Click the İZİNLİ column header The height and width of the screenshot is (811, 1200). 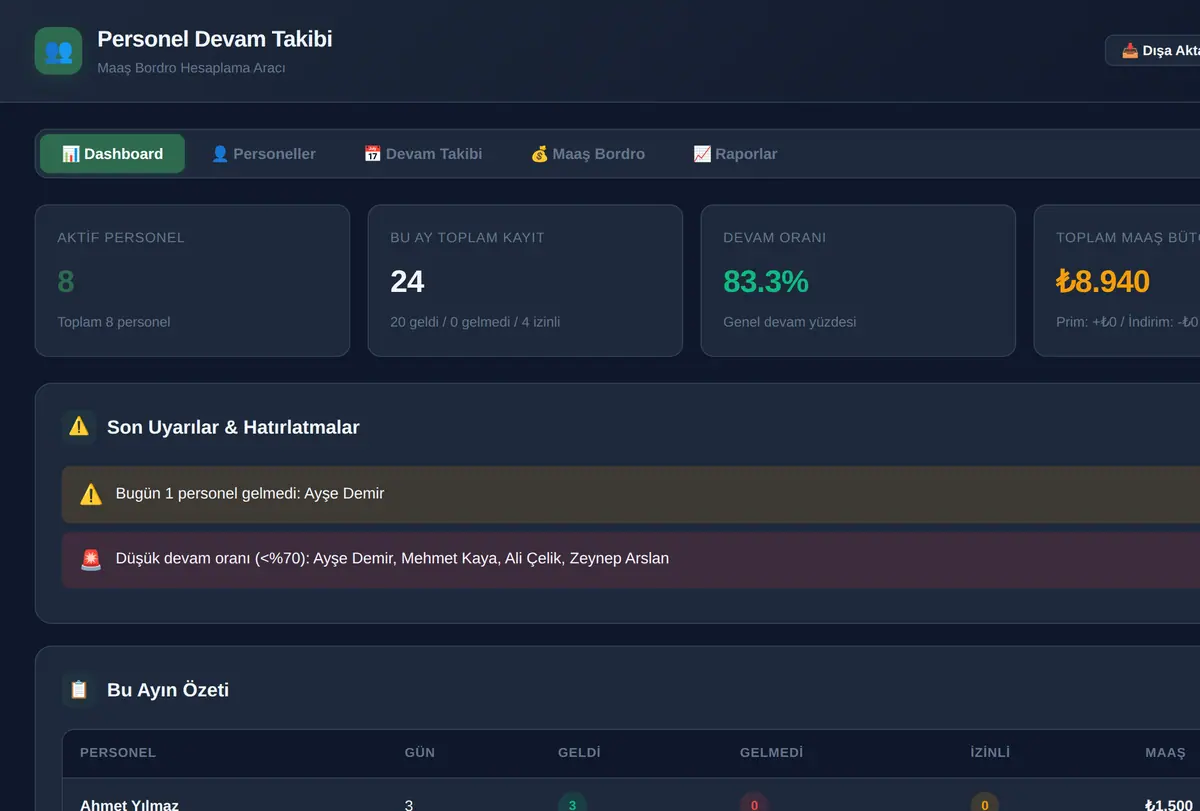click(x=990, y=753)
